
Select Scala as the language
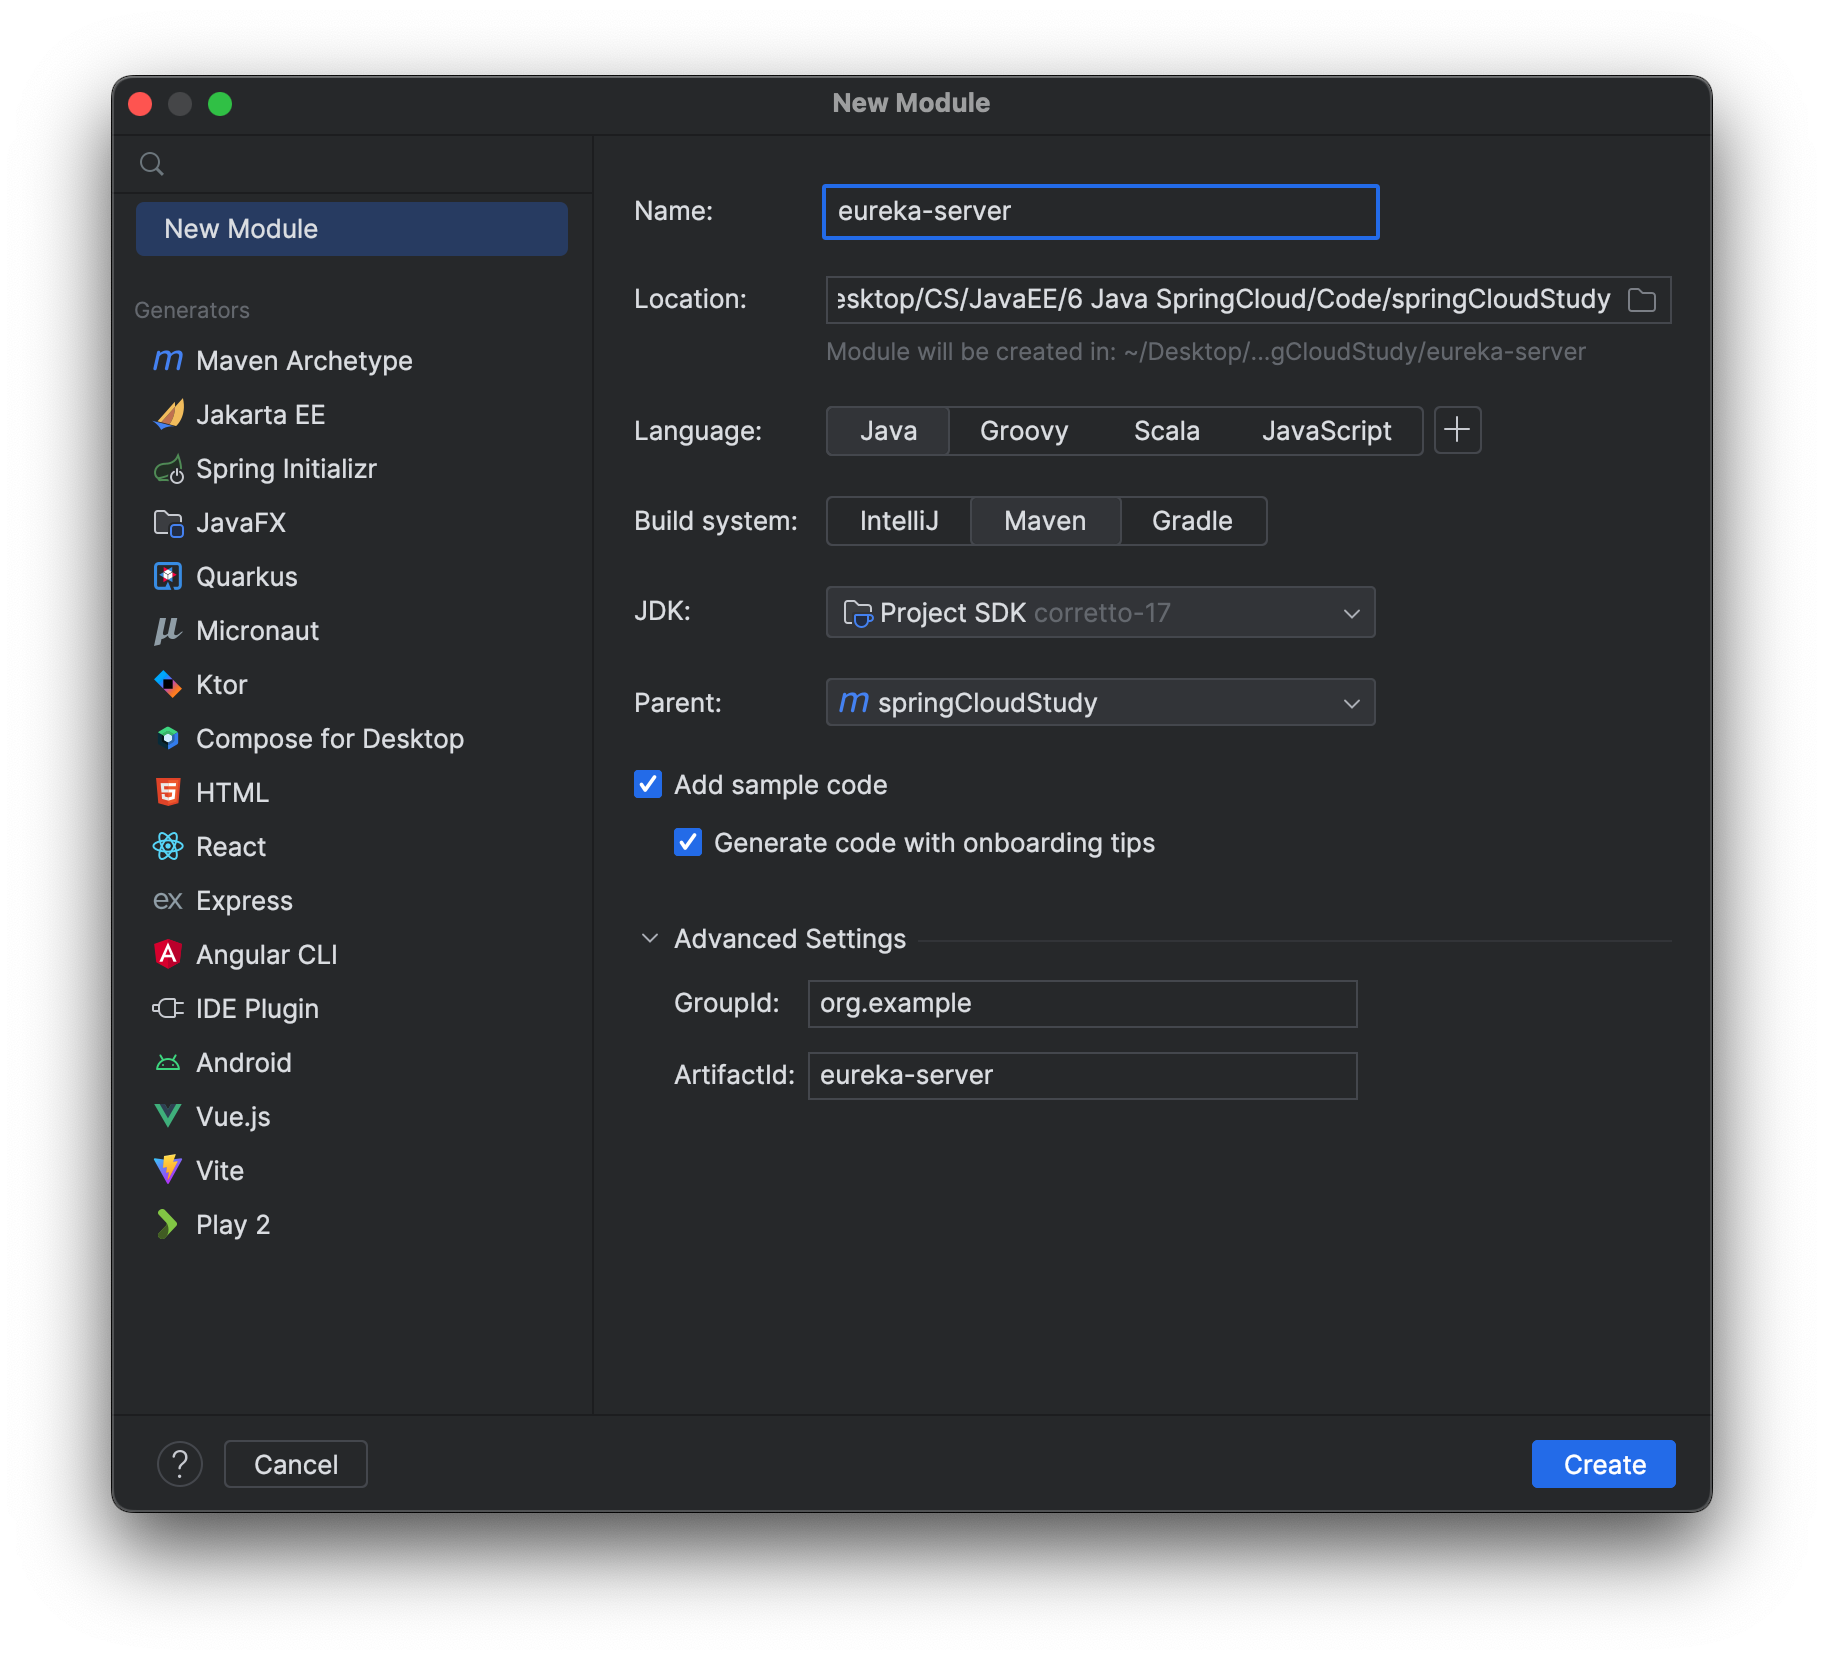tap(1166, 430)
